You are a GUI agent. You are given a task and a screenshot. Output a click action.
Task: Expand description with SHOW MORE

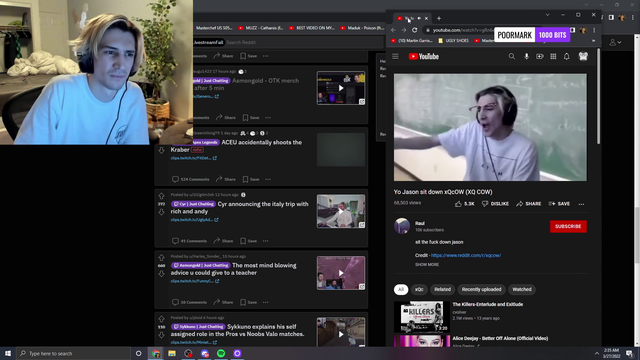[x=427, y=264]
